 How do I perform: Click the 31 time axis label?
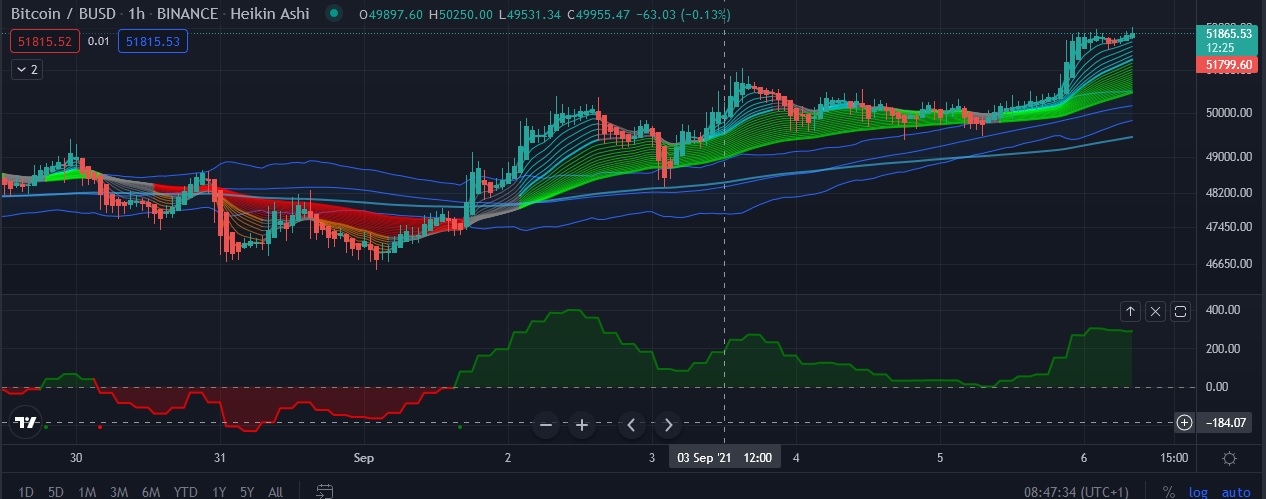[221, 458]
